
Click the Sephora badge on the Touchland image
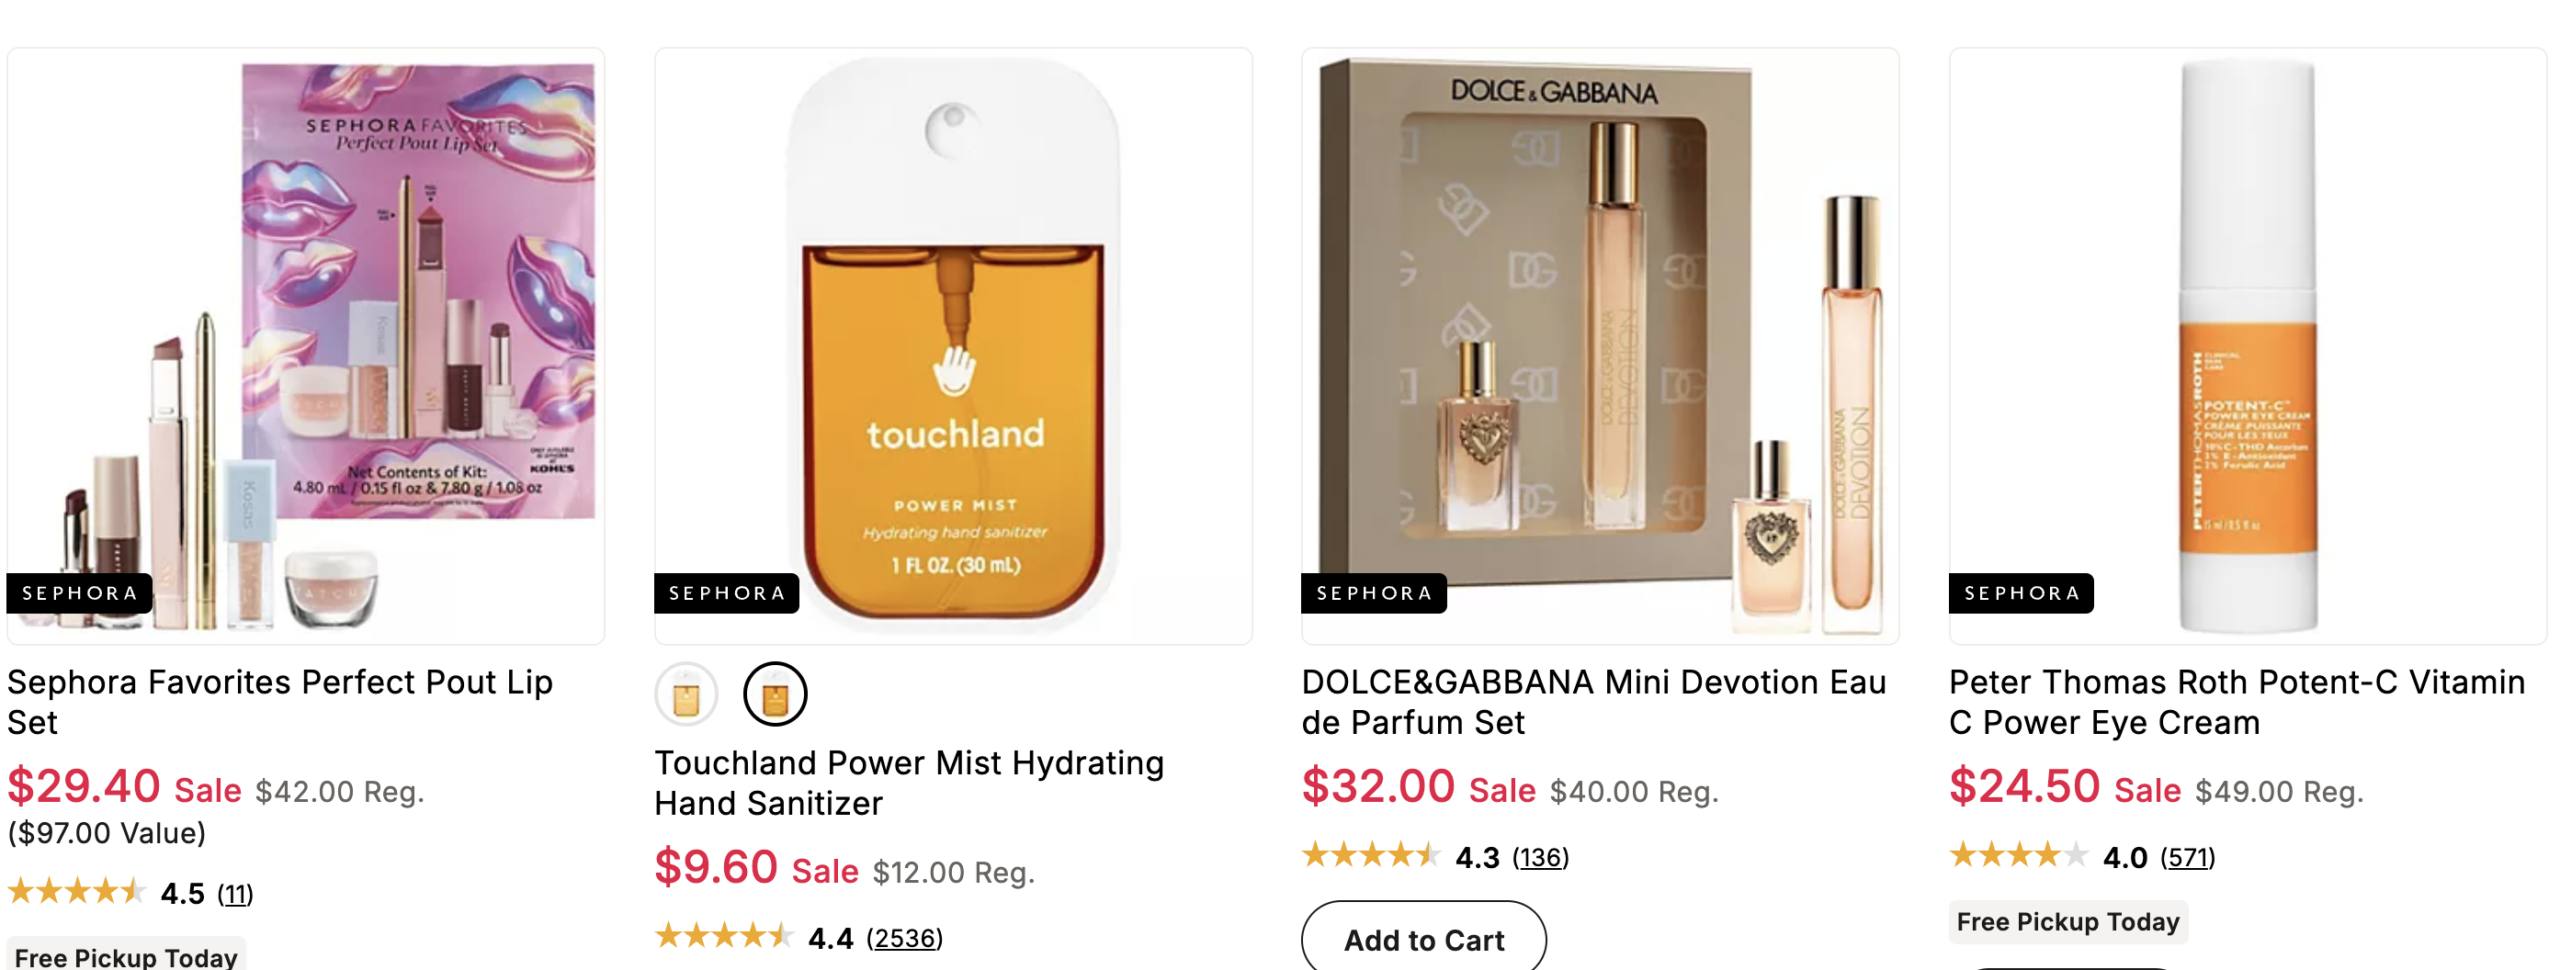[x=726, y=593]
